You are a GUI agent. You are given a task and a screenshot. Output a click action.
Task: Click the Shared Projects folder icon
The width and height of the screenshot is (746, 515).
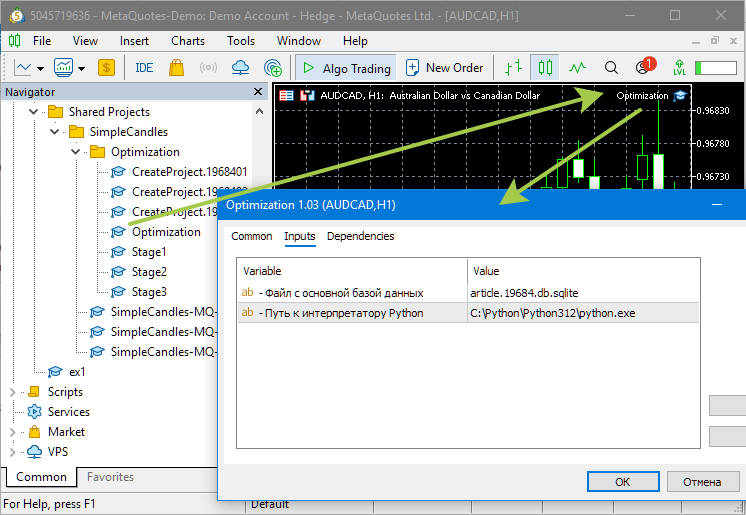point(56,112)
